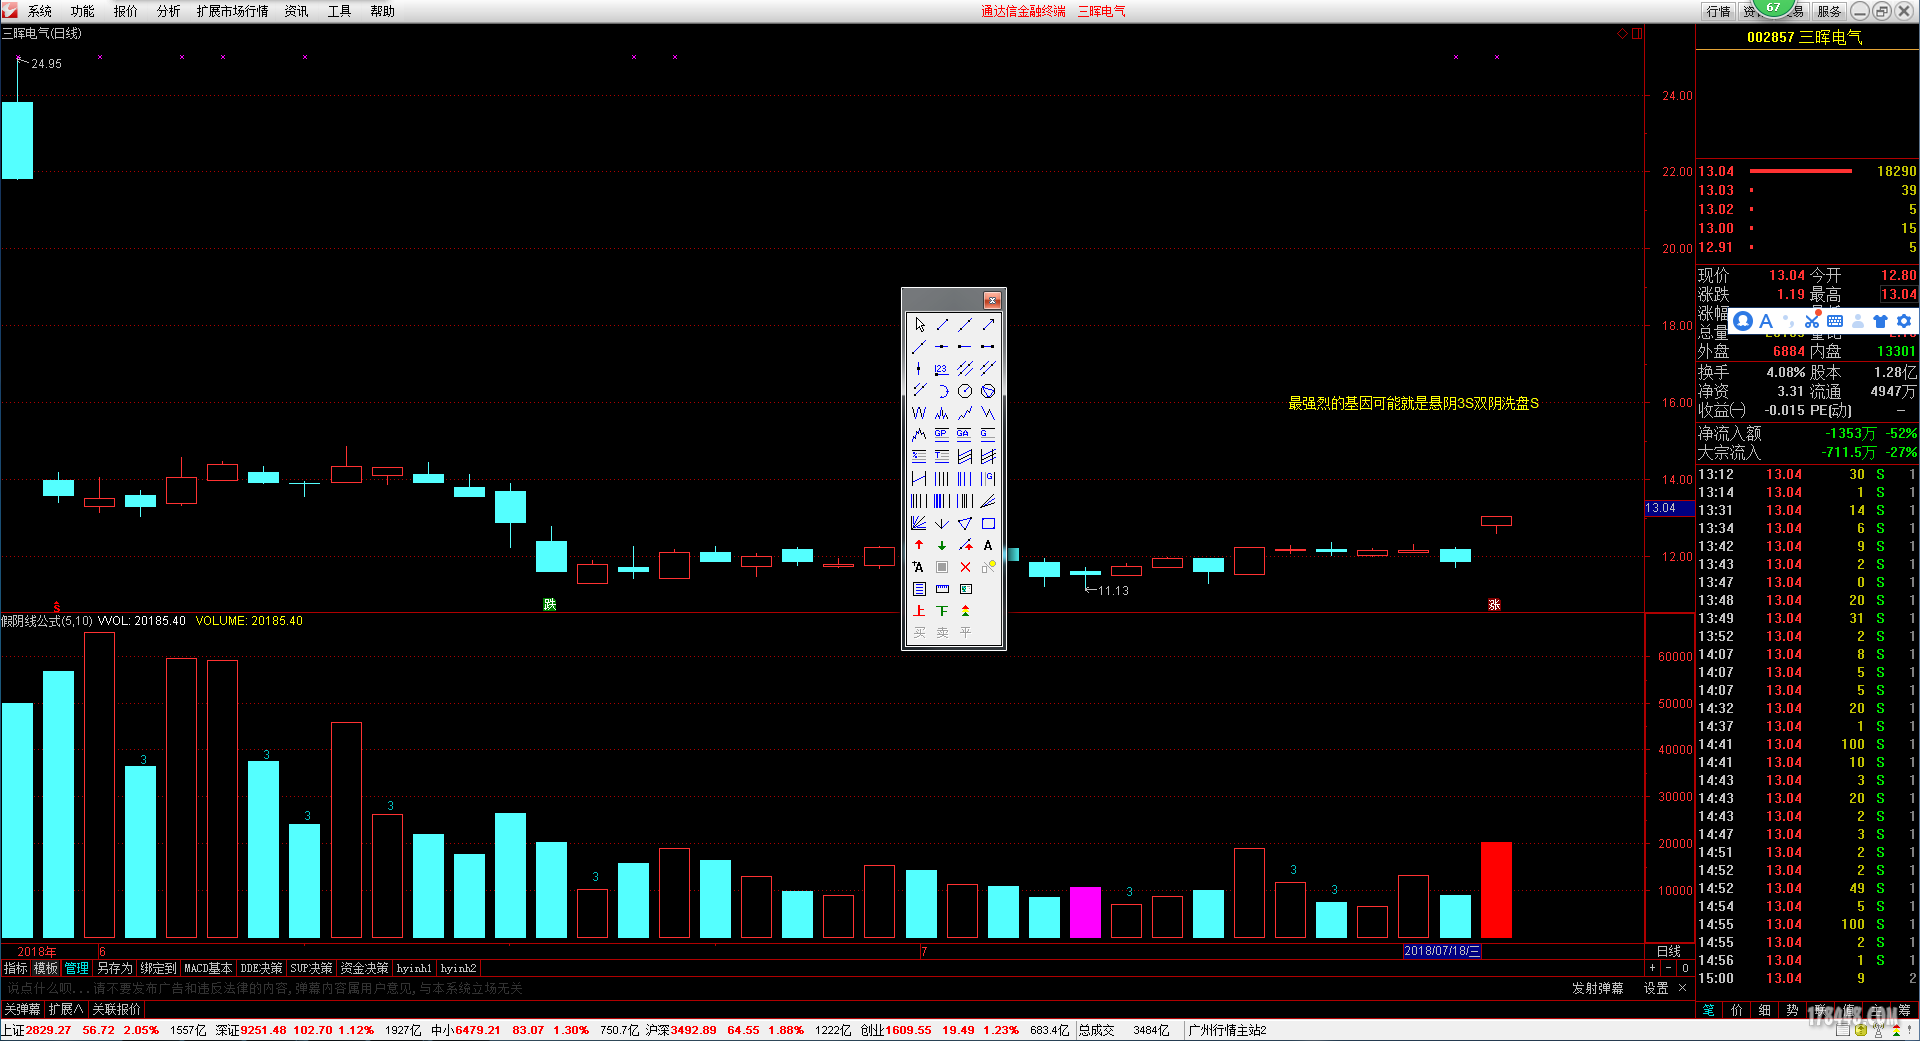Switch to the 模板 tab

click(x=45, y=968)
